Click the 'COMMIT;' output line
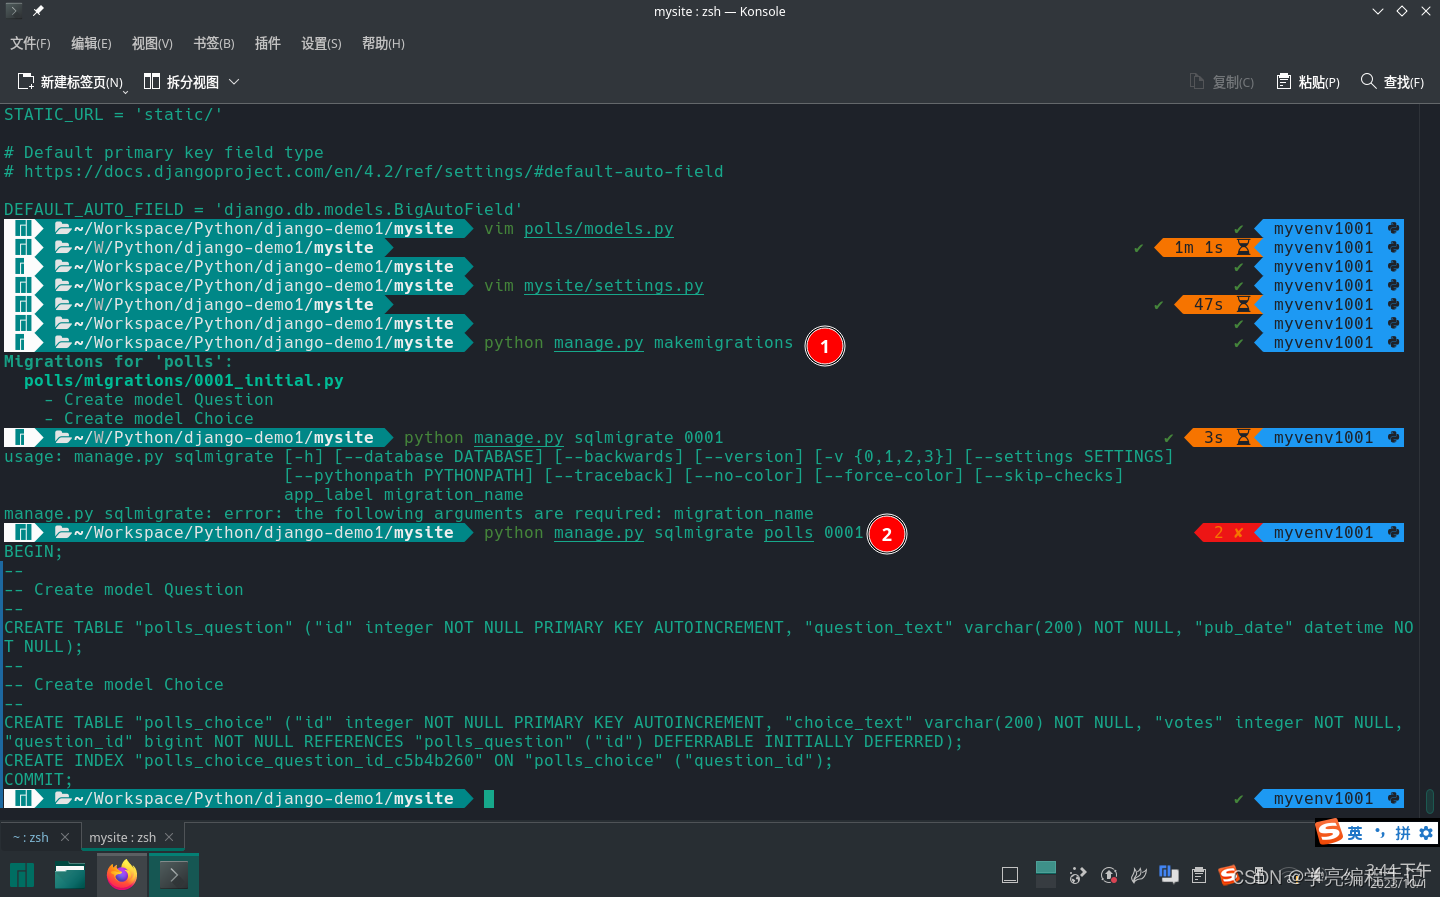This screenshot has width=1440, height=897. point(39,779)
